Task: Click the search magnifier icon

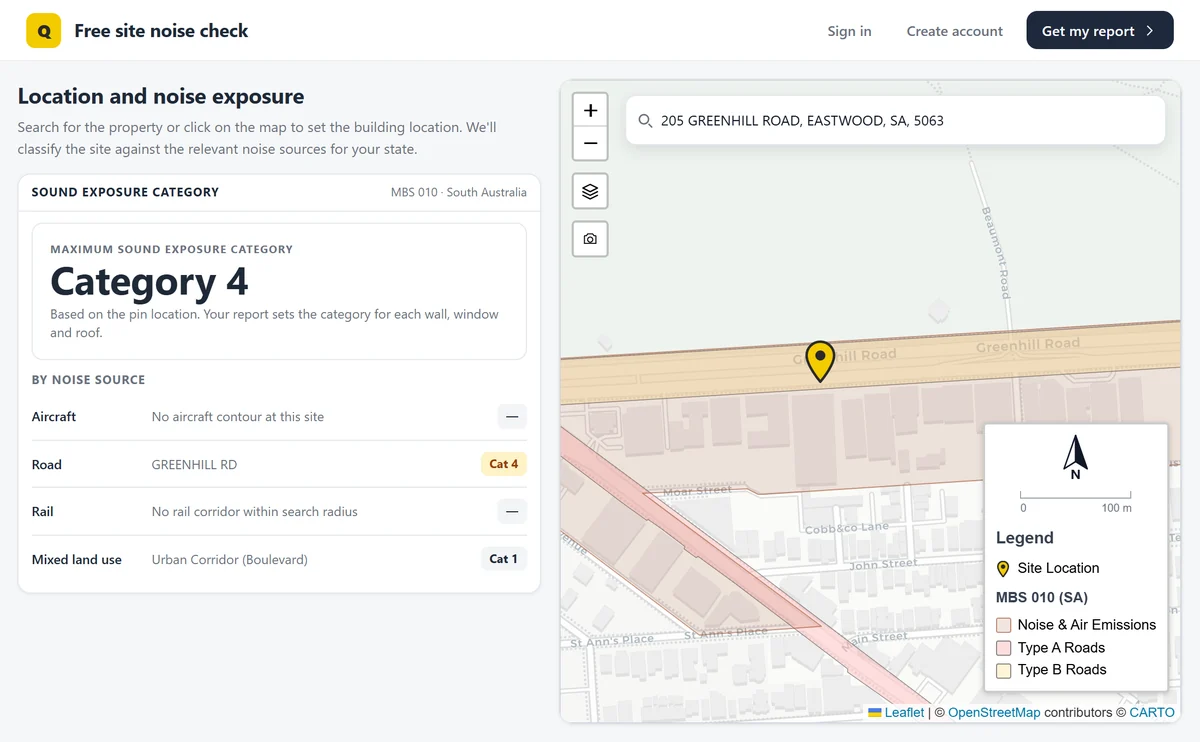Action: (645, 121)
